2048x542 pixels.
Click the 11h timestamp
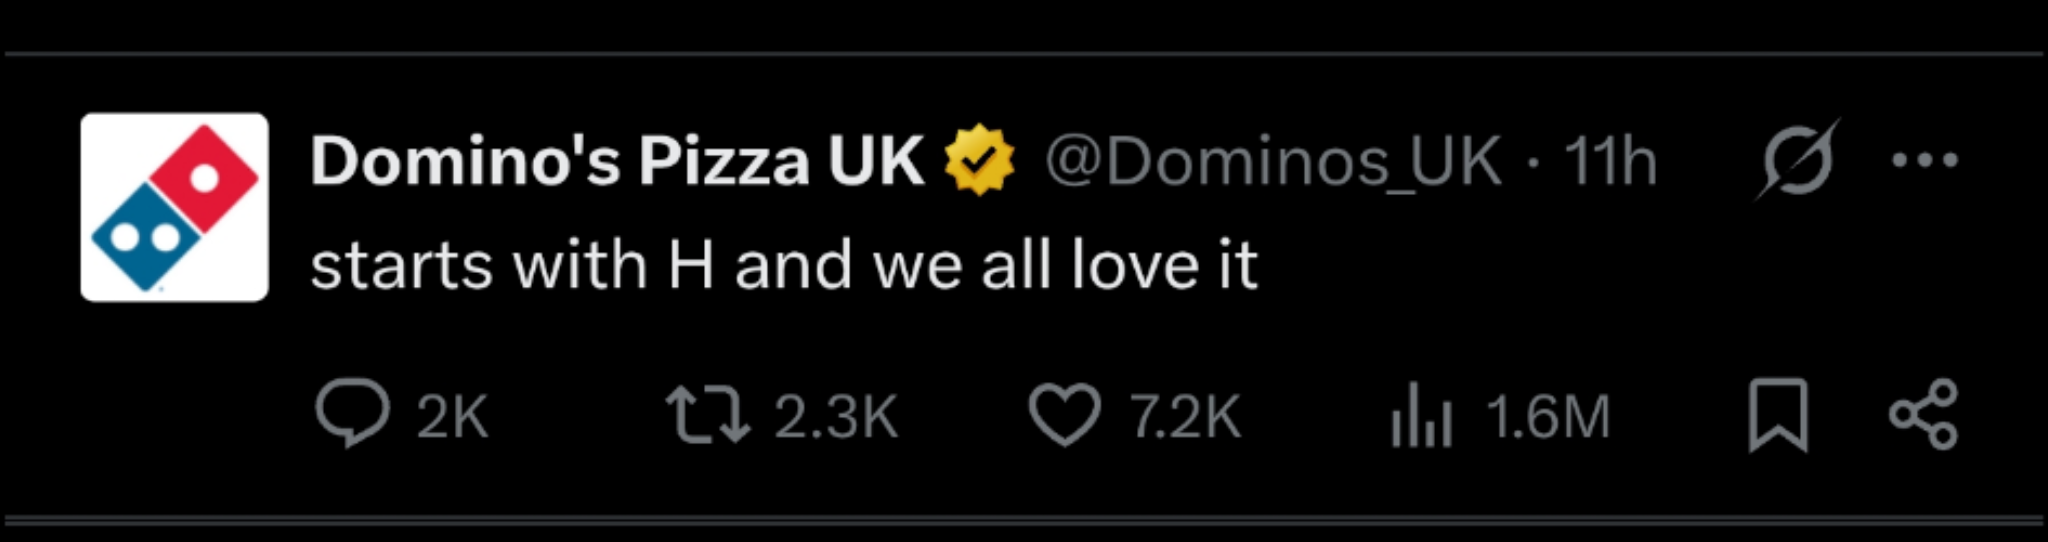(x=1610, y=160)
